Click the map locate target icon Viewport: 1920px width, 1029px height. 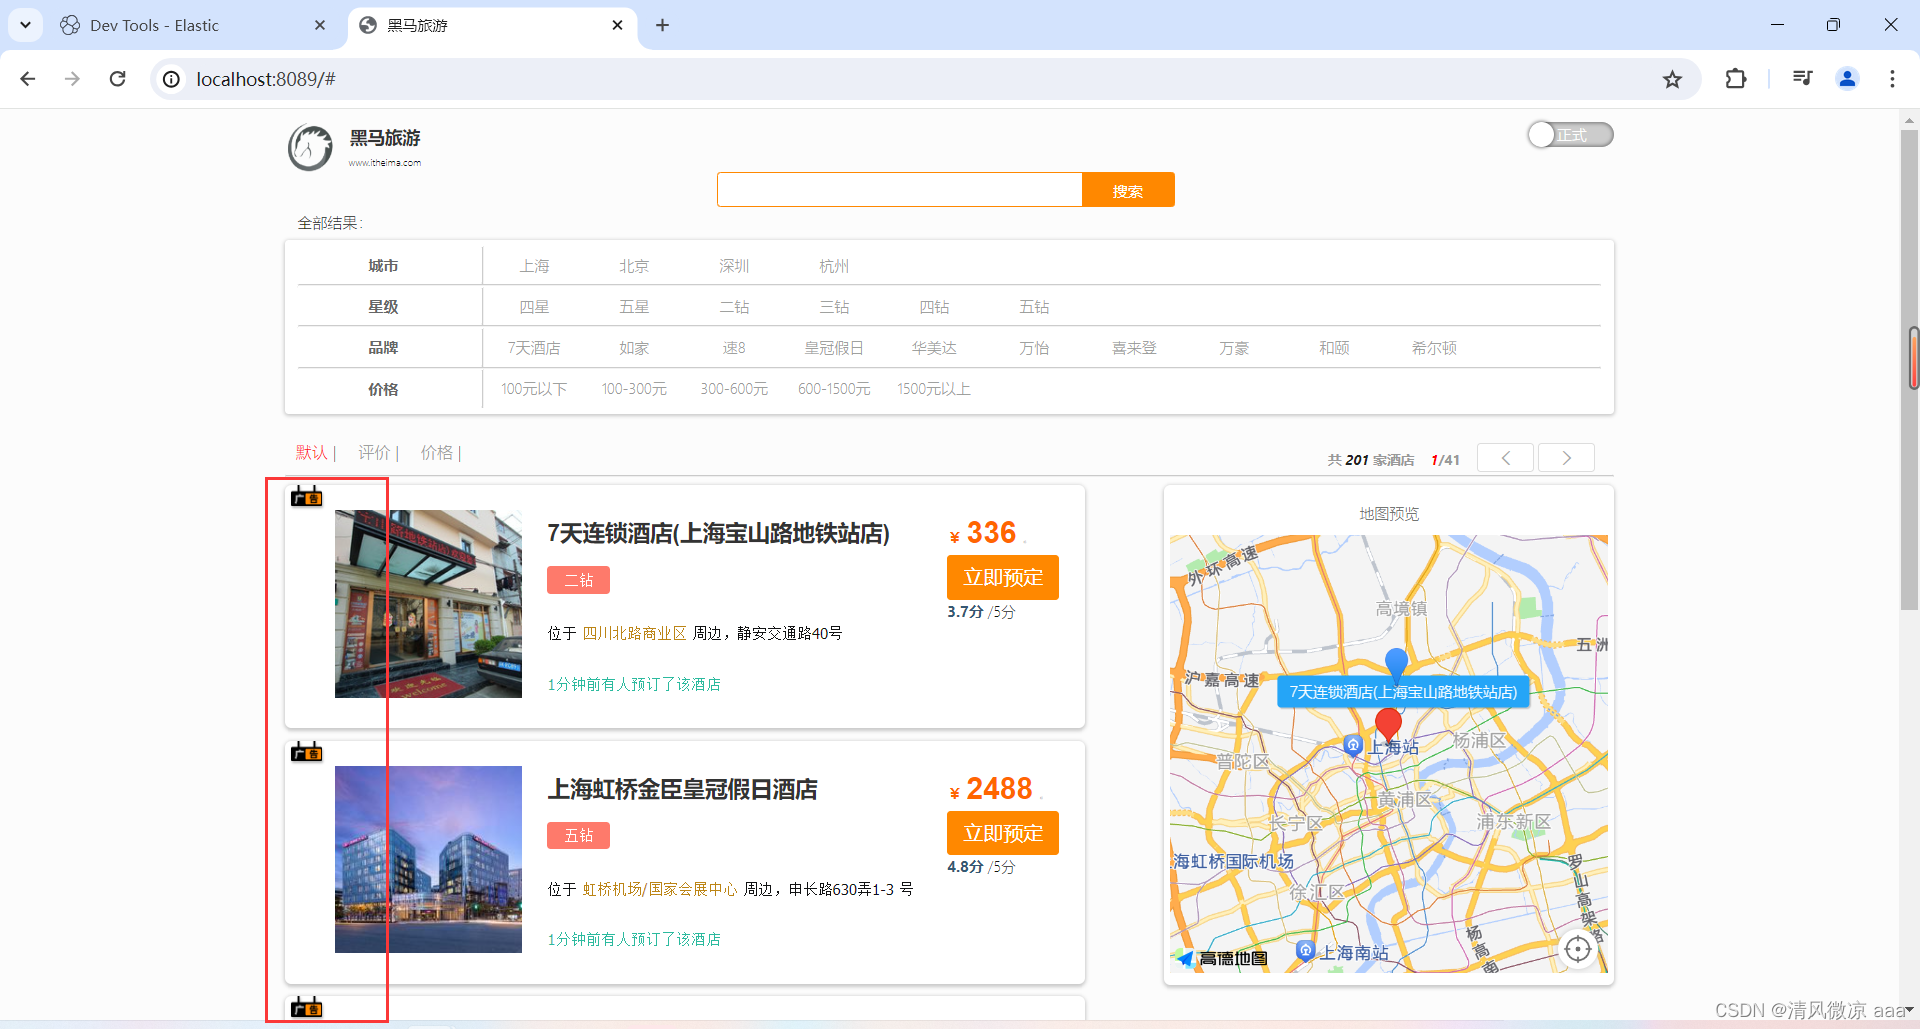point(1578,949)
